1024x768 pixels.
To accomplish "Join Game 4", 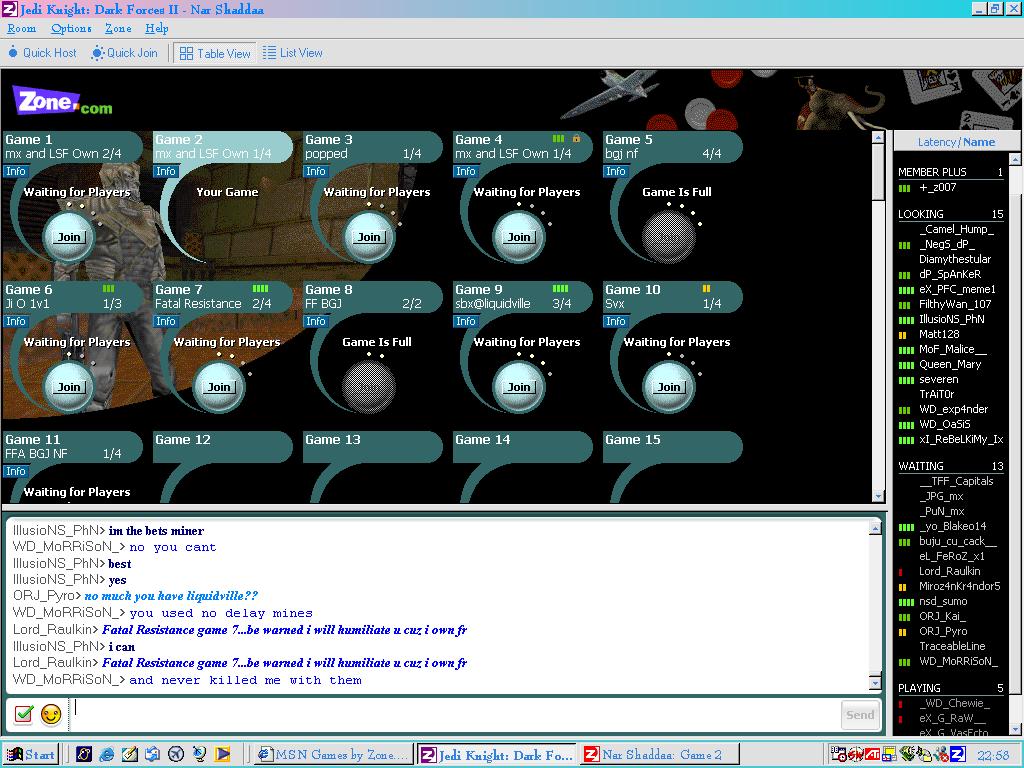I will (519, 237).
